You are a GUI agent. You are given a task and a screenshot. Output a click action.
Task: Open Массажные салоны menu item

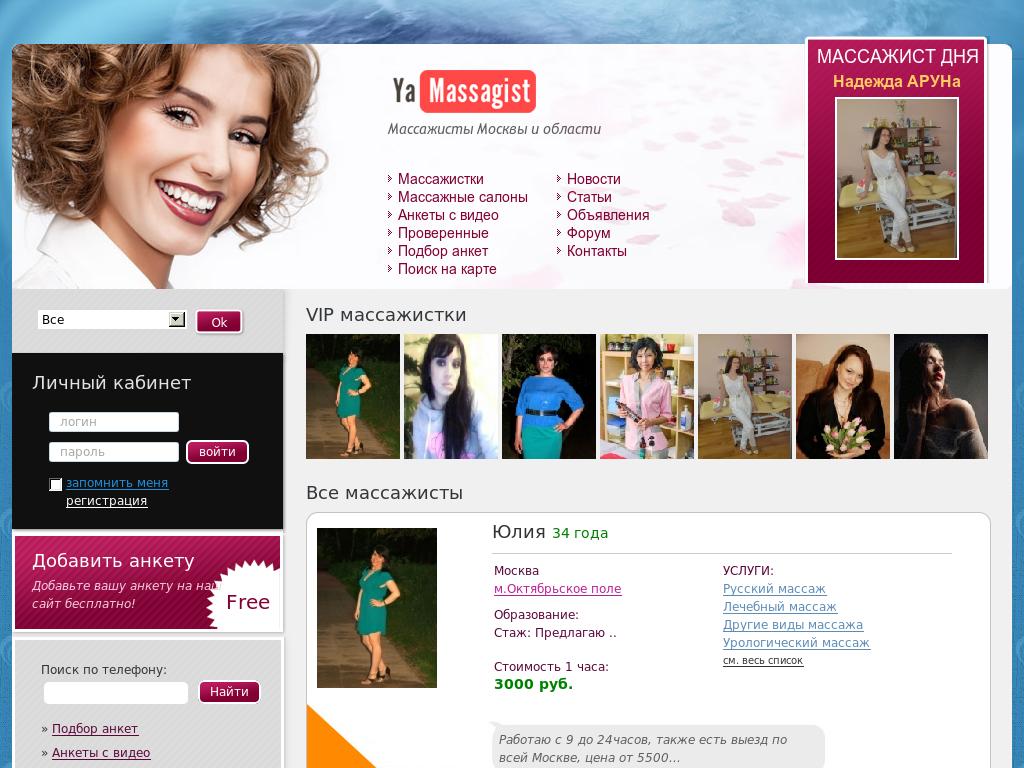coord(462,197)
